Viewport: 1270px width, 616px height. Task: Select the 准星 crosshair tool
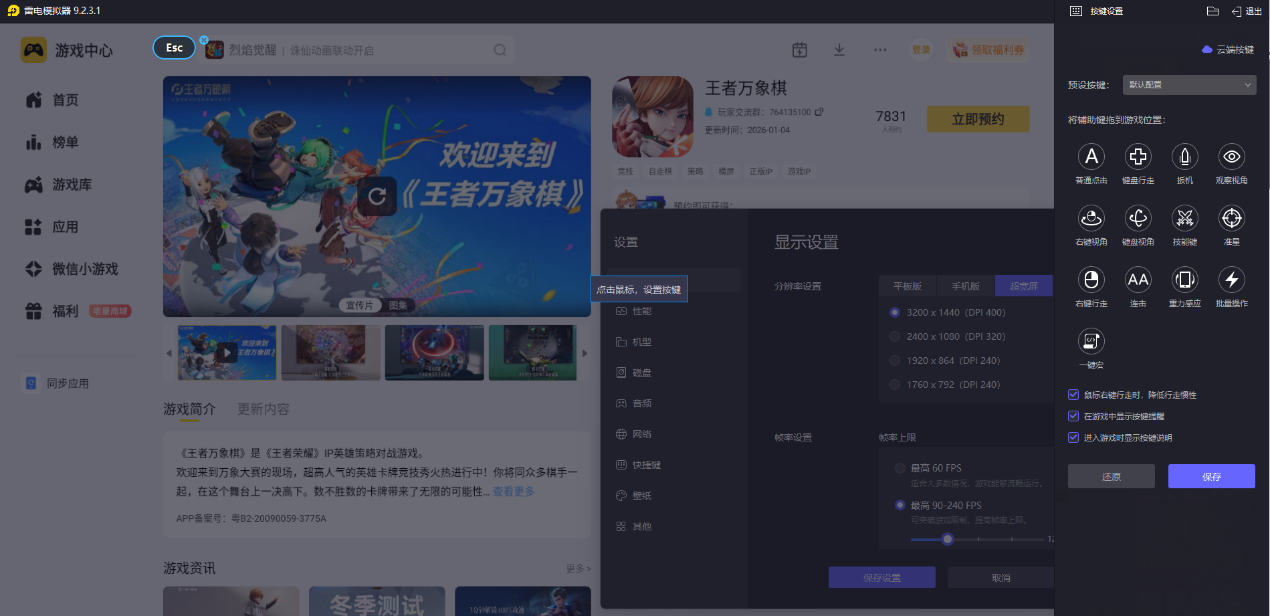click(x=1231, y=217)
